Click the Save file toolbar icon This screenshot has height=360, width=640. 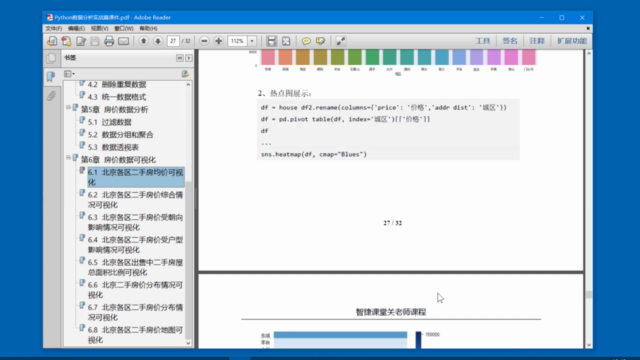pos(95,41)
